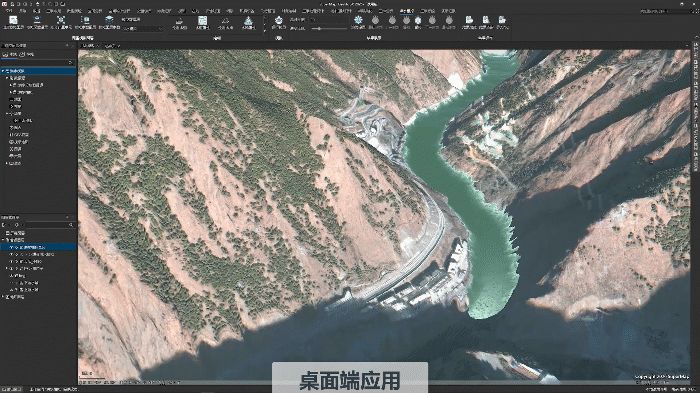This screenshot has height=393, width=700.
Task: Select the blue stacked-layers icon in the ribbon
Action: coord(109,20)
